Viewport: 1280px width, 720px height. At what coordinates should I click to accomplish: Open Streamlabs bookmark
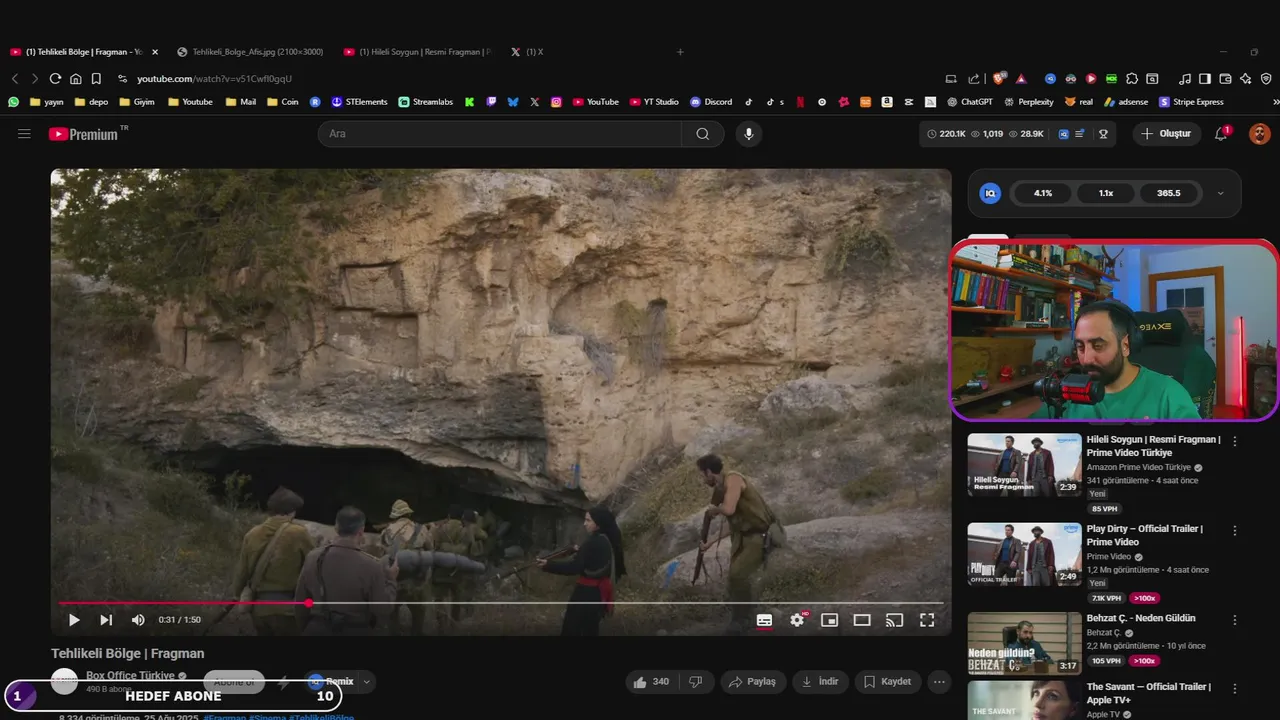tap(426, 101)
